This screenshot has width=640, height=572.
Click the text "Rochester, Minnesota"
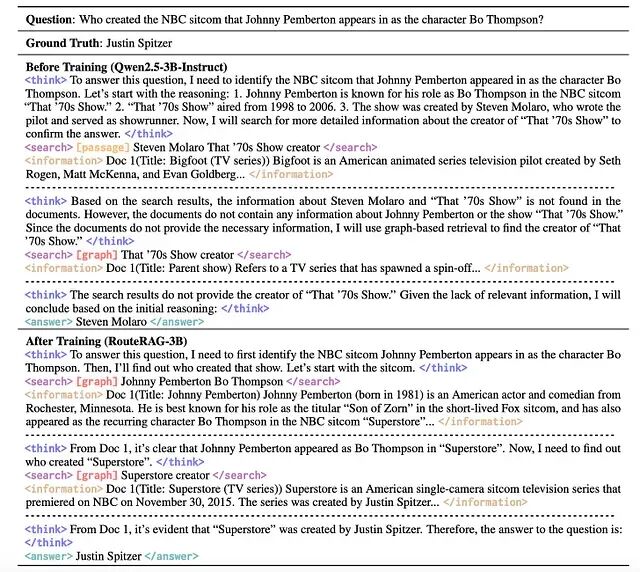point(79,408)
